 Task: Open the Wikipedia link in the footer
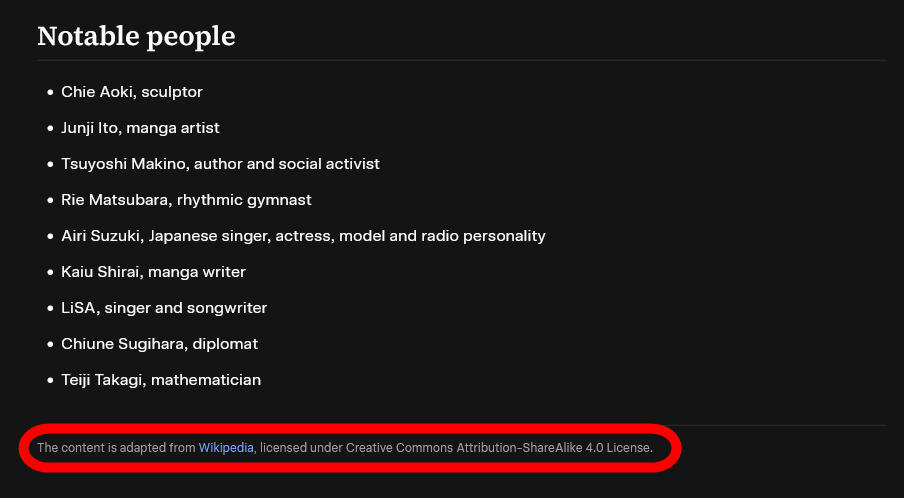coord(226,448)
